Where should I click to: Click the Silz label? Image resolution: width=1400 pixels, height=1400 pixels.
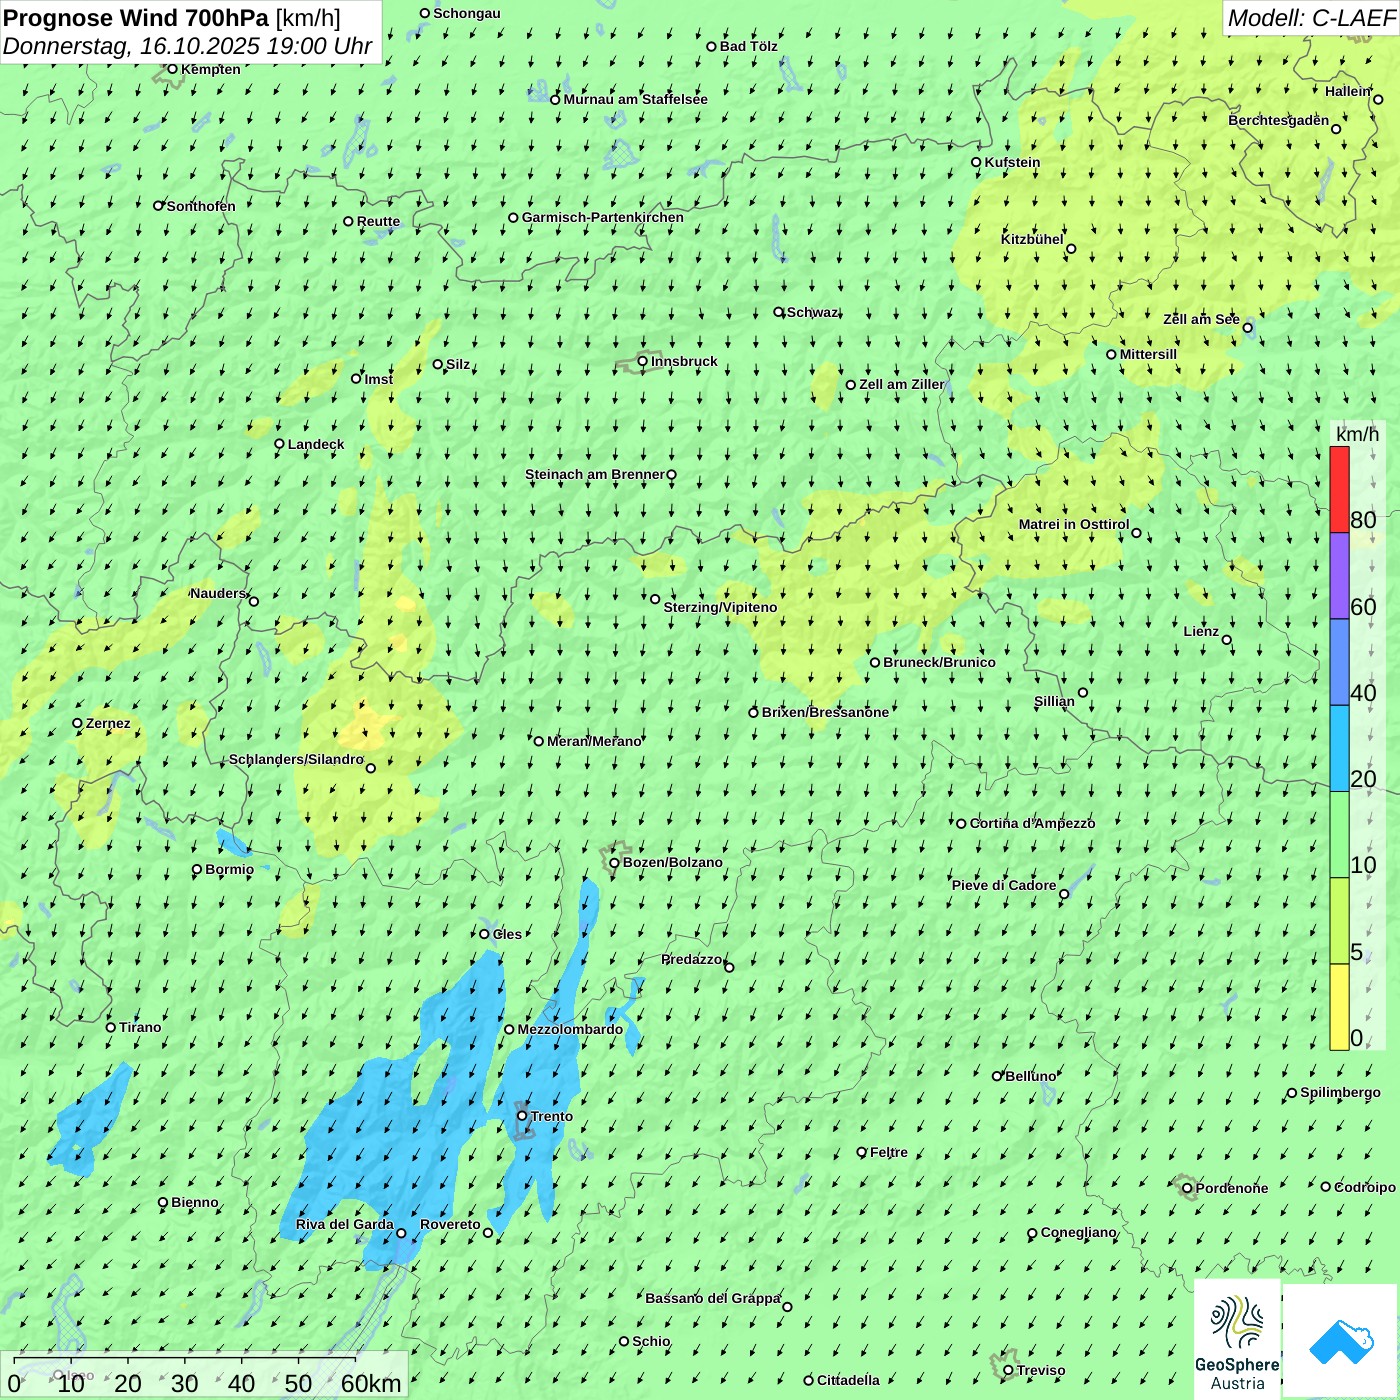pyautogui.click(x=458, y=364)
